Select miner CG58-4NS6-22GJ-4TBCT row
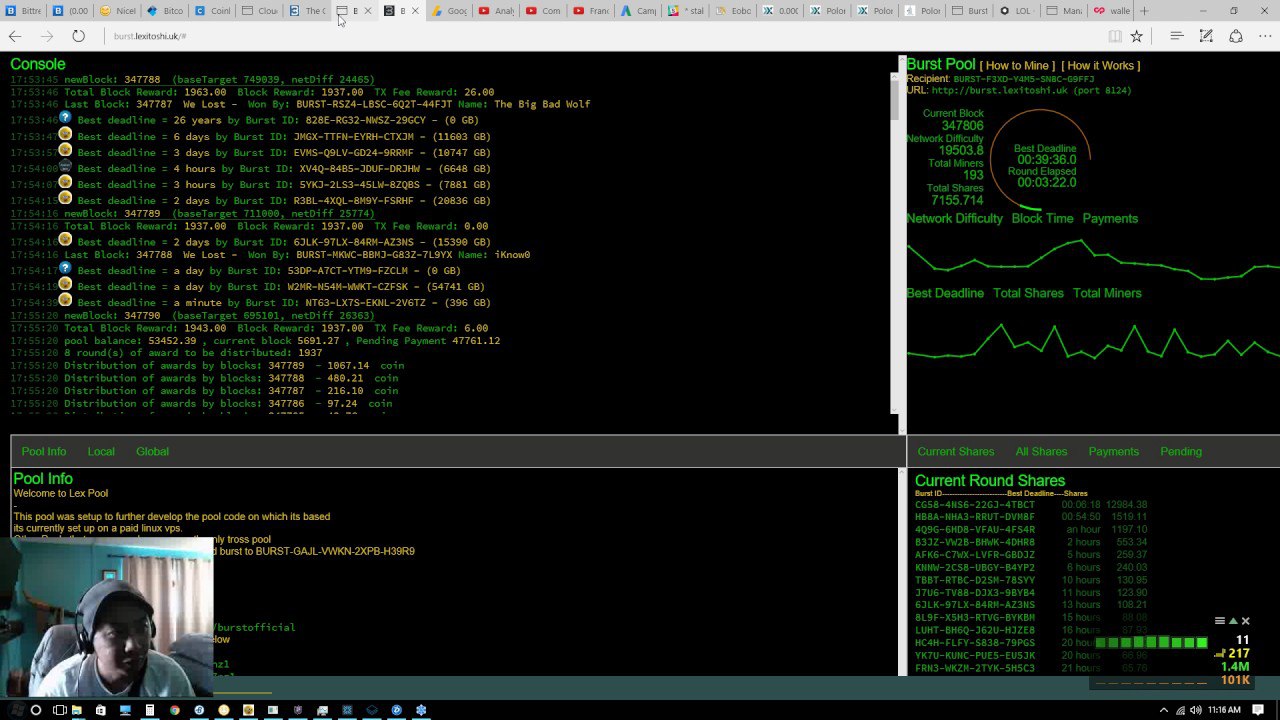The width and height of the screenshot is (1280, 720). point(1031,505)
